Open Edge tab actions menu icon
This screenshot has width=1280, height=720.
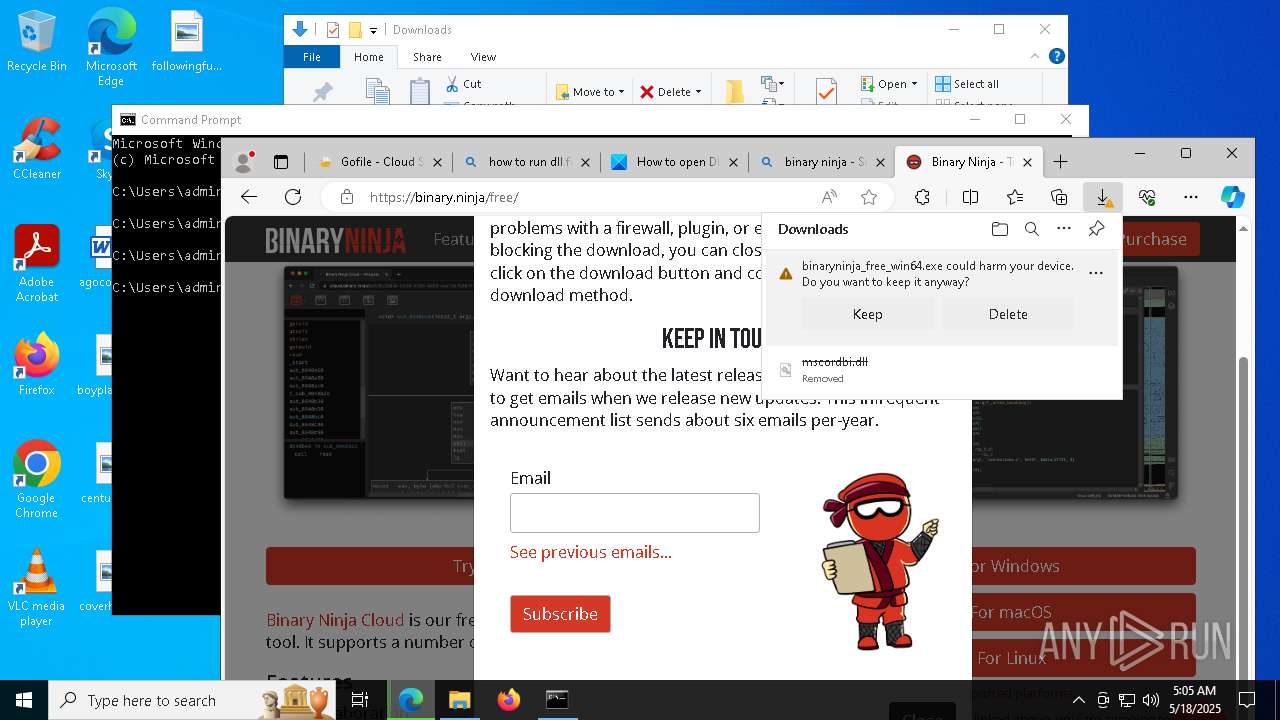pos(281,162)
